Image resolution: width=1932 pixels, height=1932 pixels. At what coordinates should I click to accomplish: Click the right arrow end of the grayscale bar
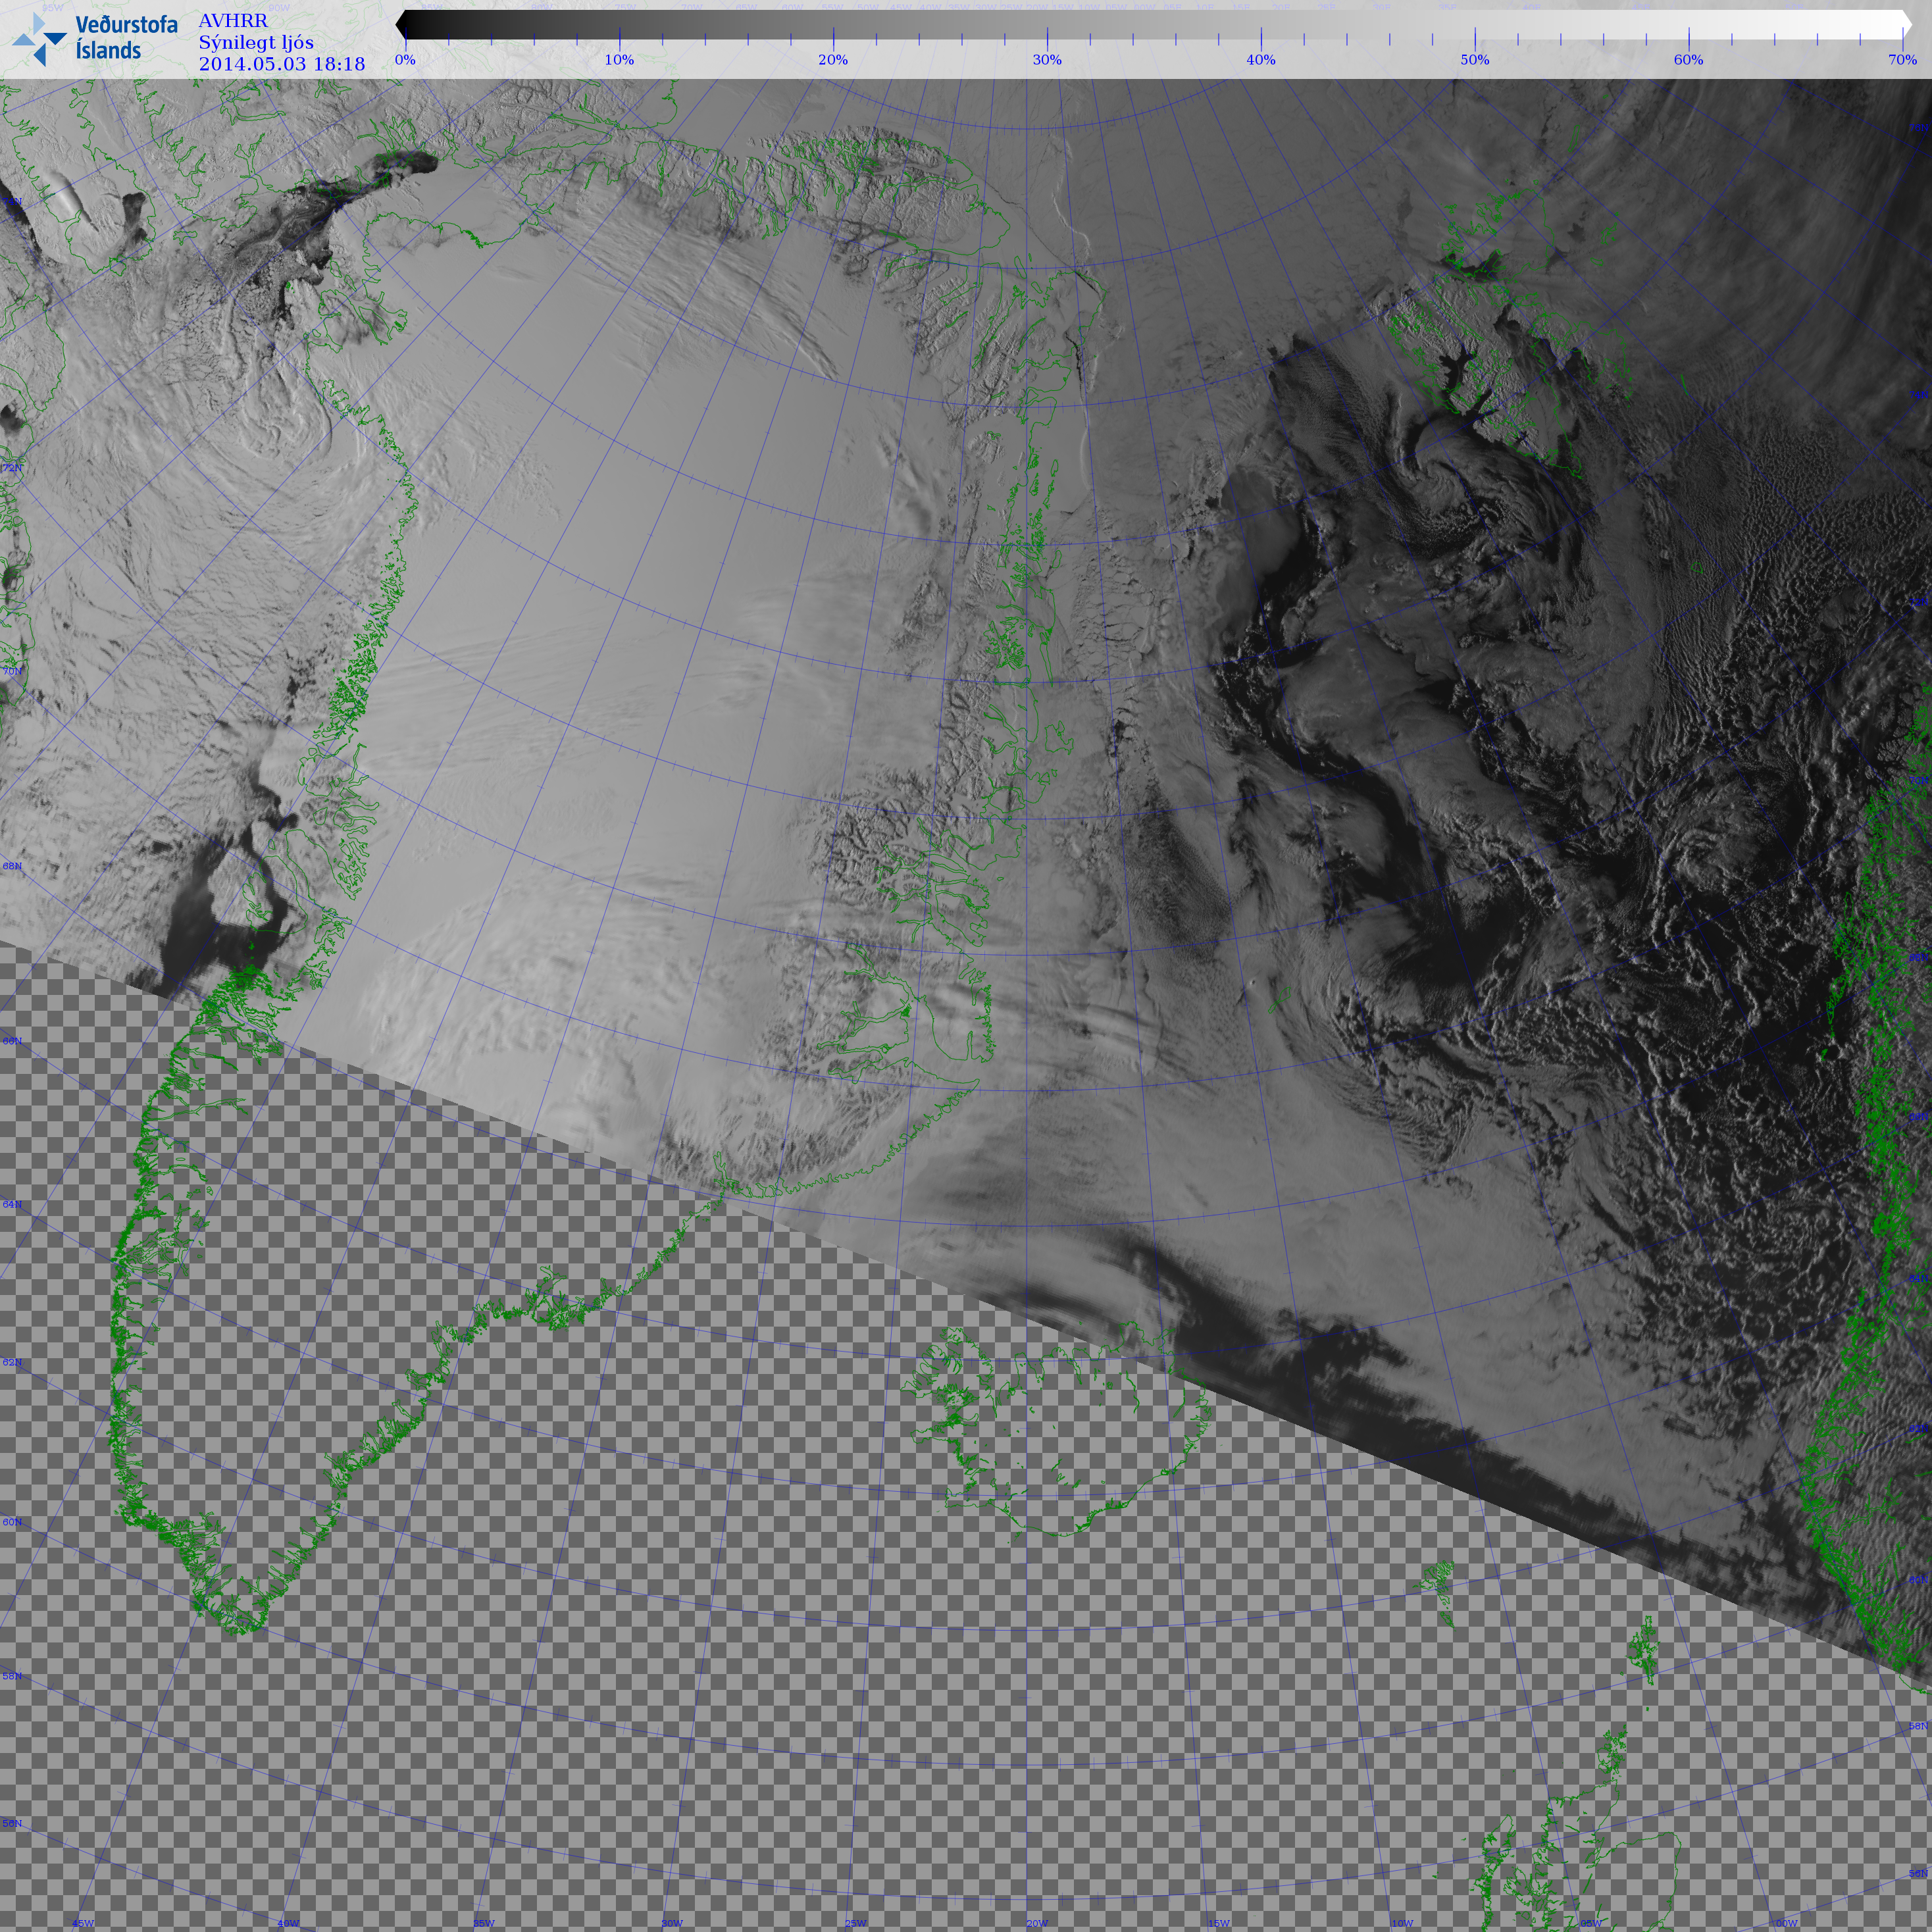tap(1906, 25)
